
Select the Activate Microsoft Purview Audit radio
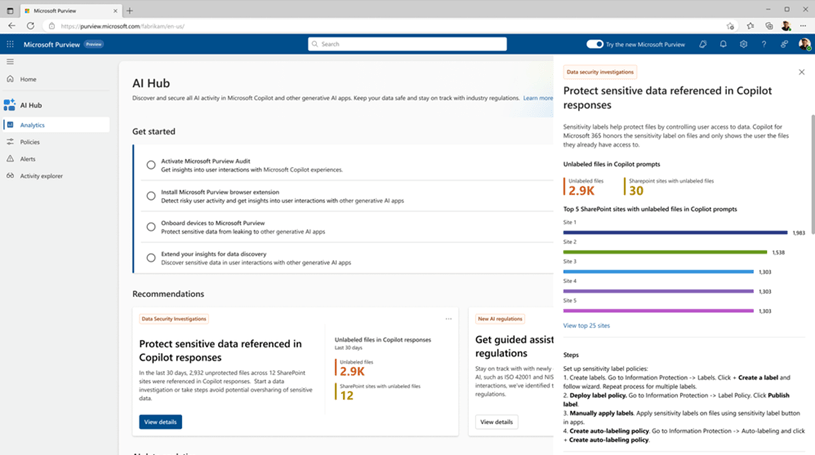(x=151, y=165)
